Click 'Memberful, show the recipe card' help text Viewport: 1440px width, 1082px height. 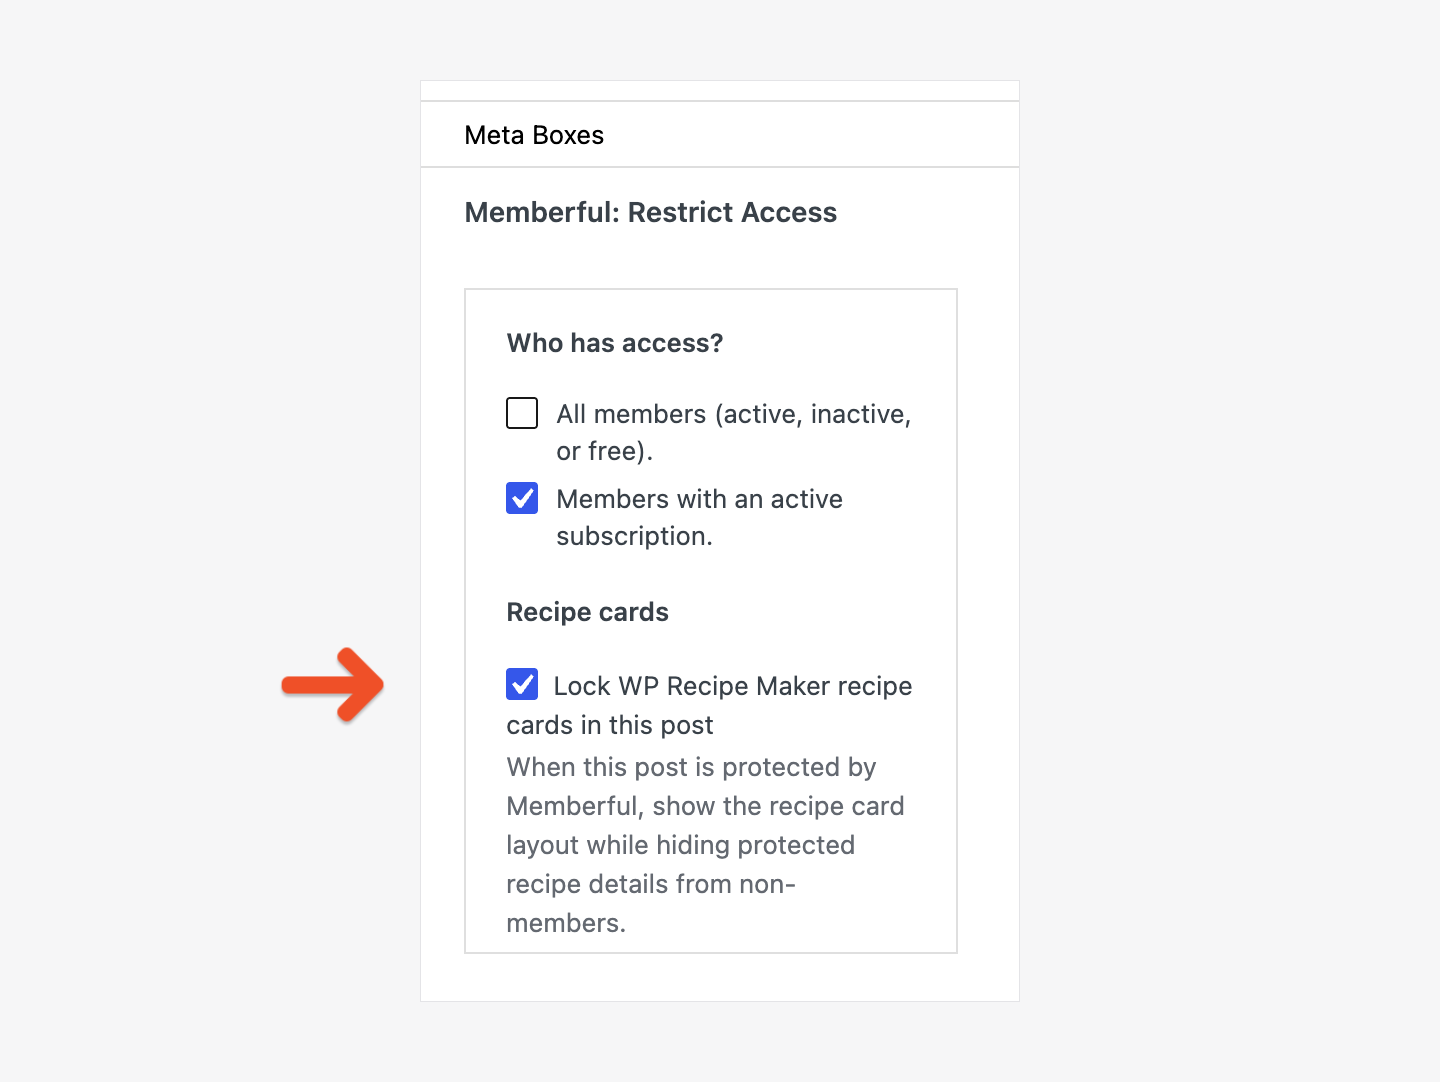tap(706, 806)
